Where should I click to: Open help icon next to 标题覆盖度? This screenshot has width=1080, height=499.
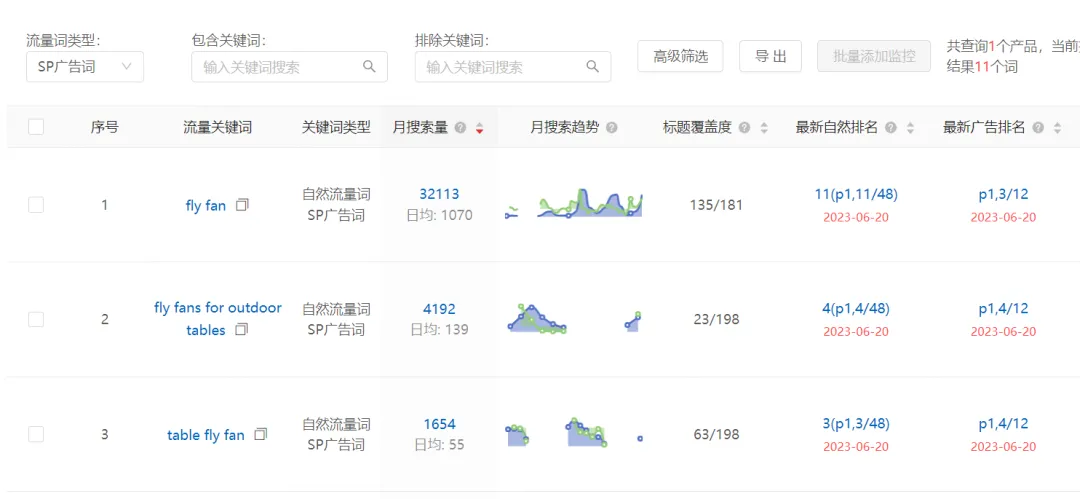tap(744, 128)
